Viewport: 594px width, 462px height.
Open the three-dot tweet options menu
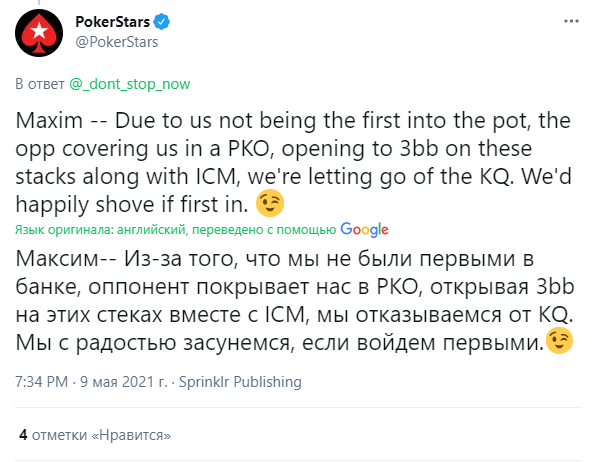tap(571, 21)
